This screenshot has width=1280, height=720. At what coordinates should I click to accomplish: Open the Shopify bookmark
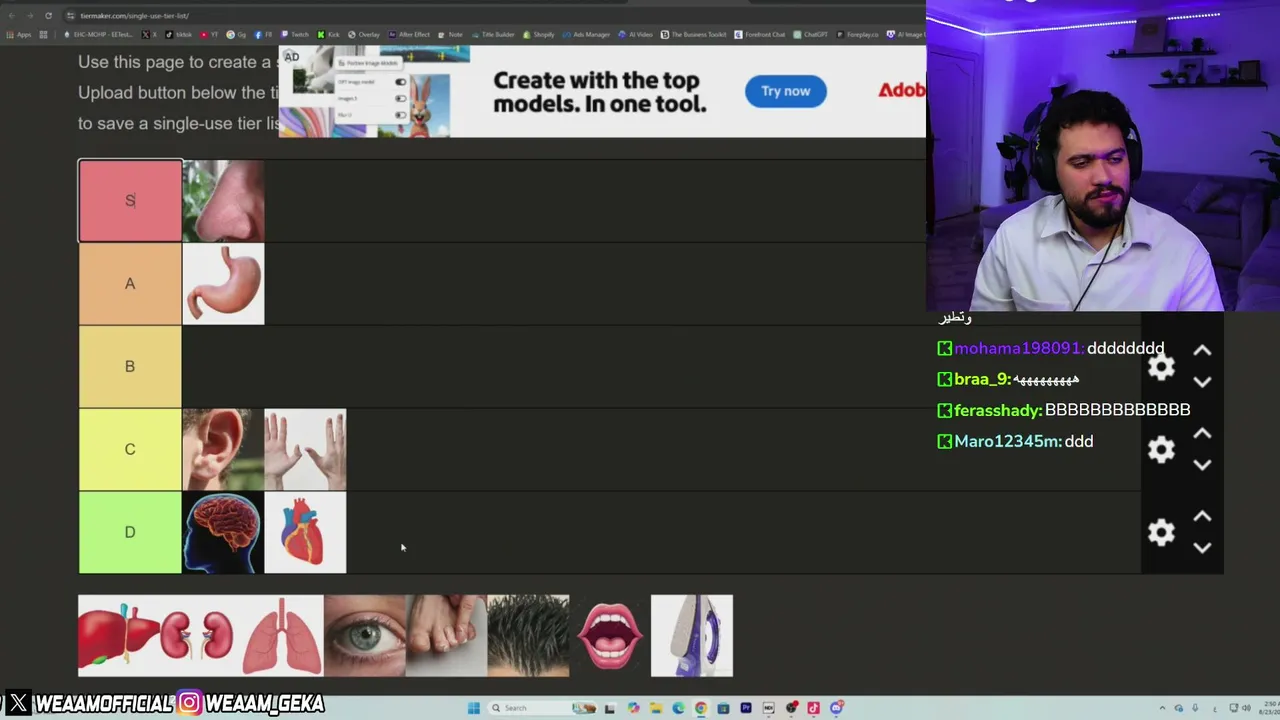[x=538, y=35]
